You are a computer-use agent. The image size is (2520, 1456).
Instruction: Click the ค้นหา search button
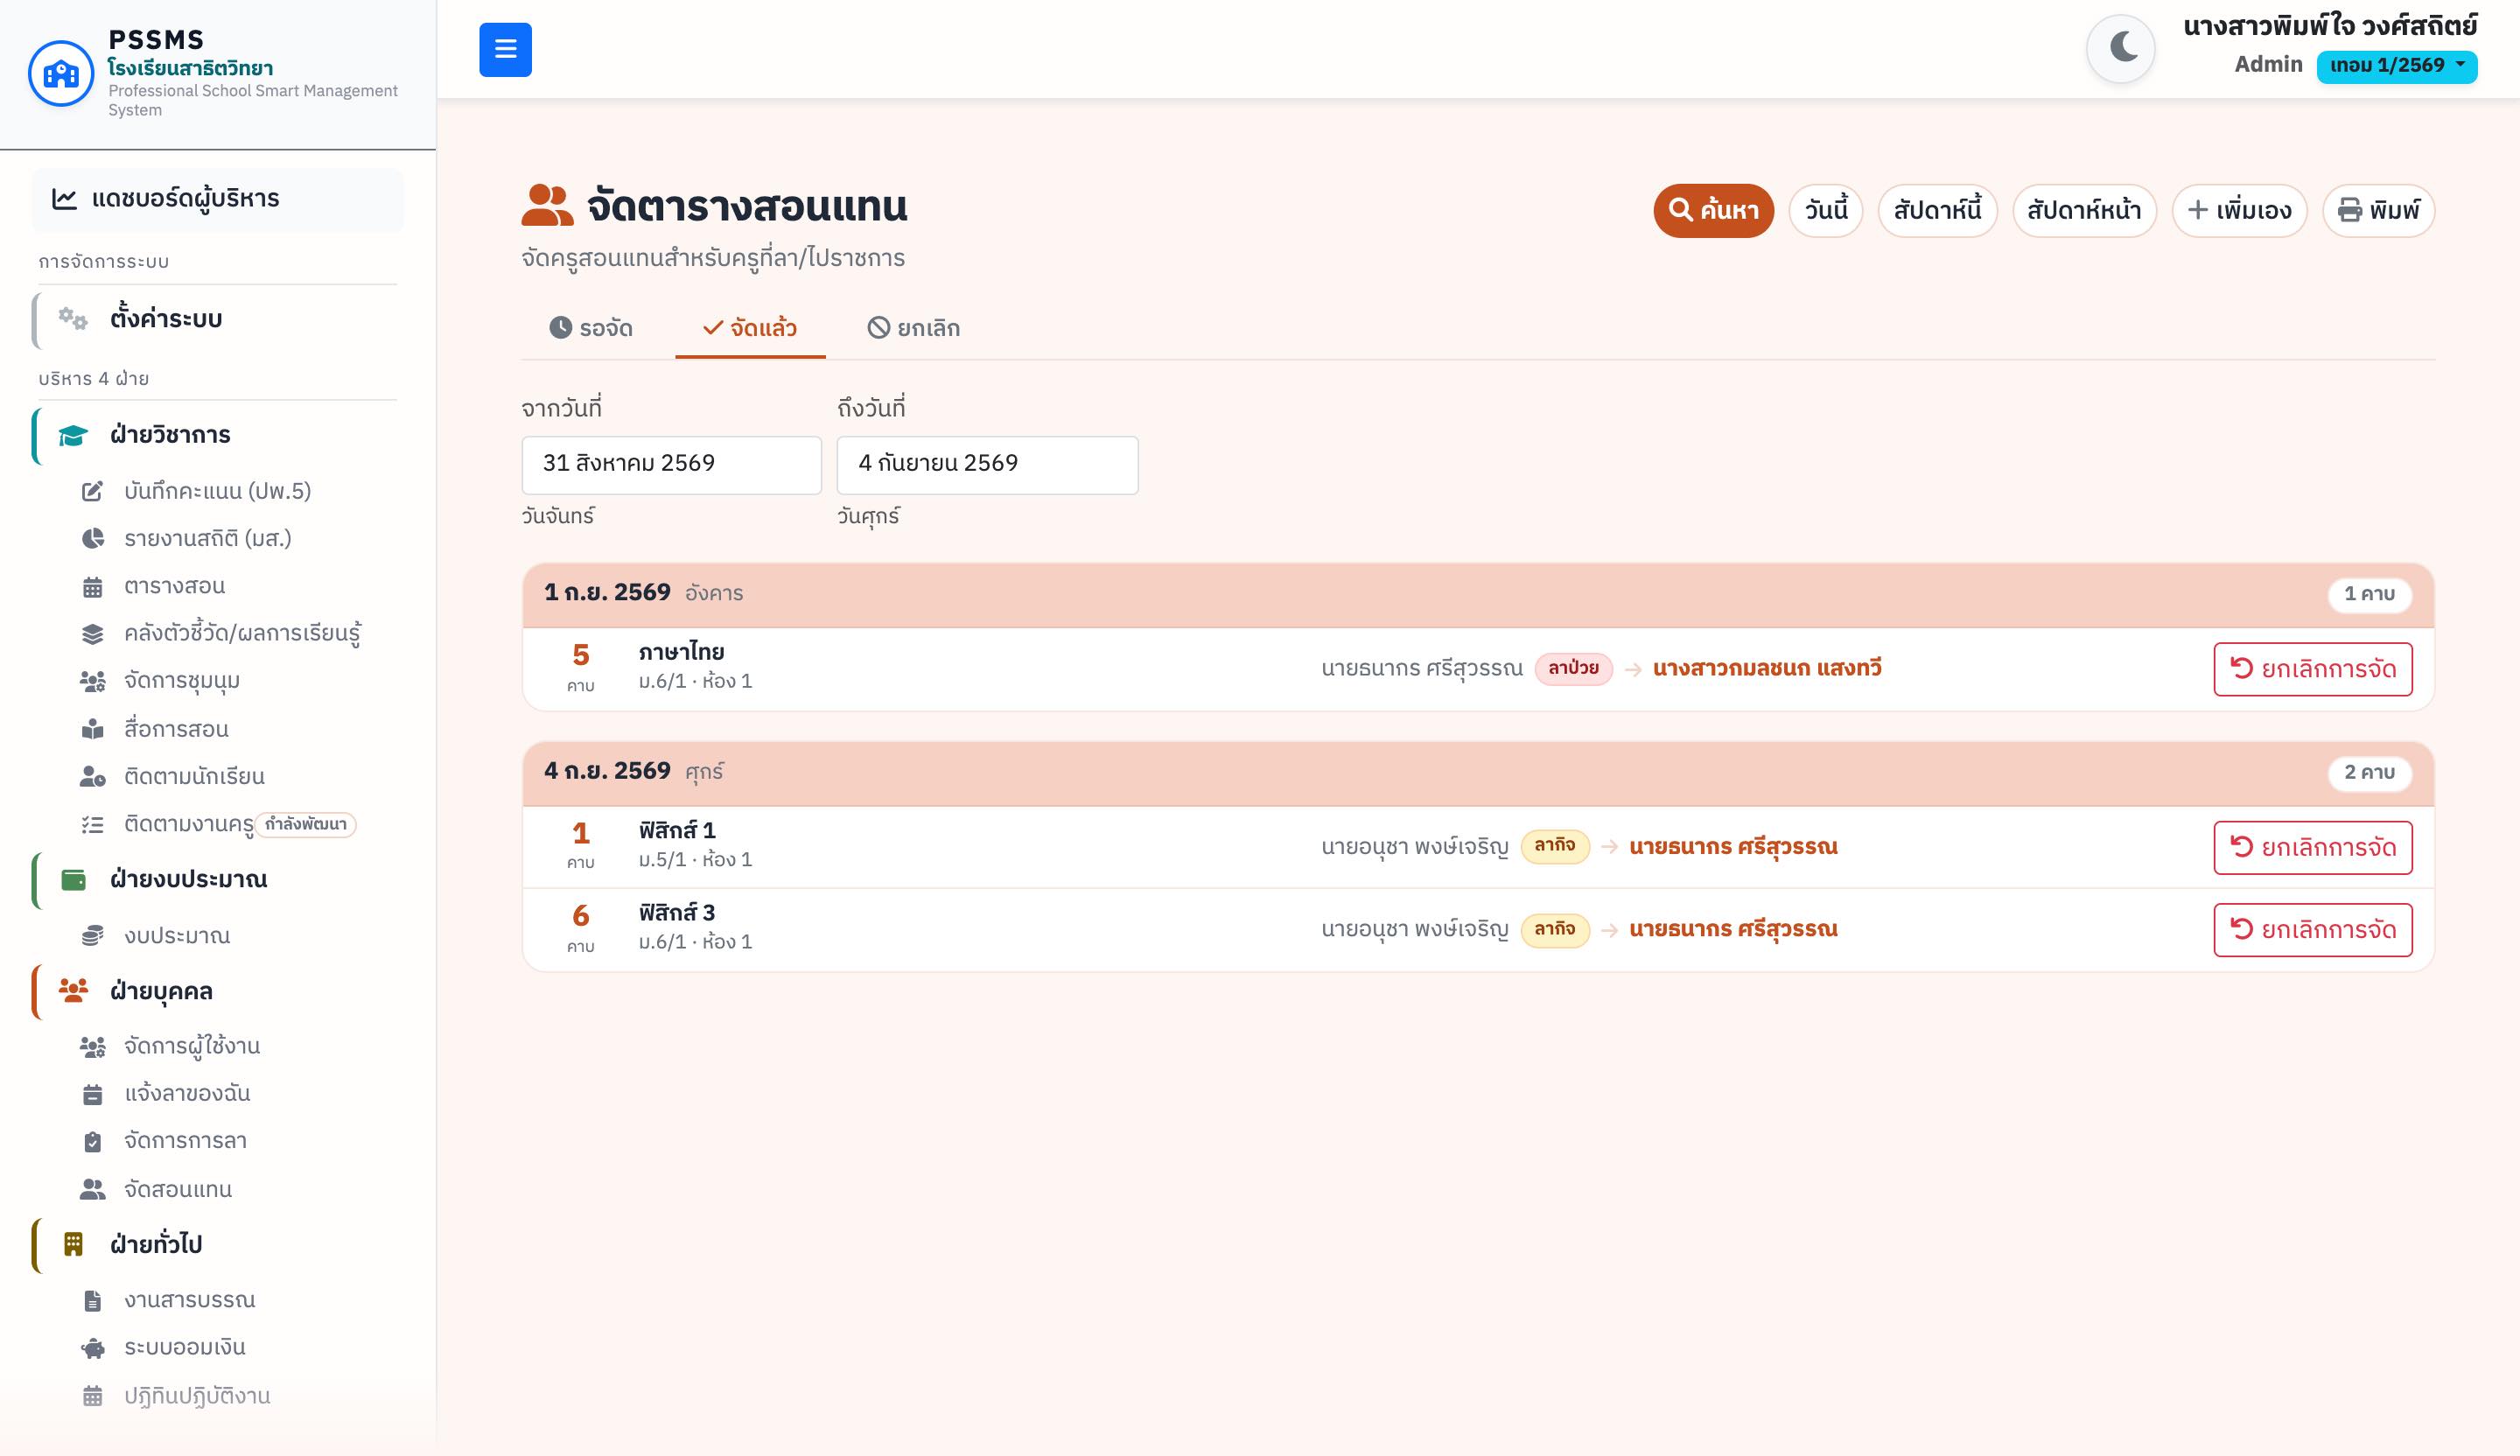[1713, 210]
